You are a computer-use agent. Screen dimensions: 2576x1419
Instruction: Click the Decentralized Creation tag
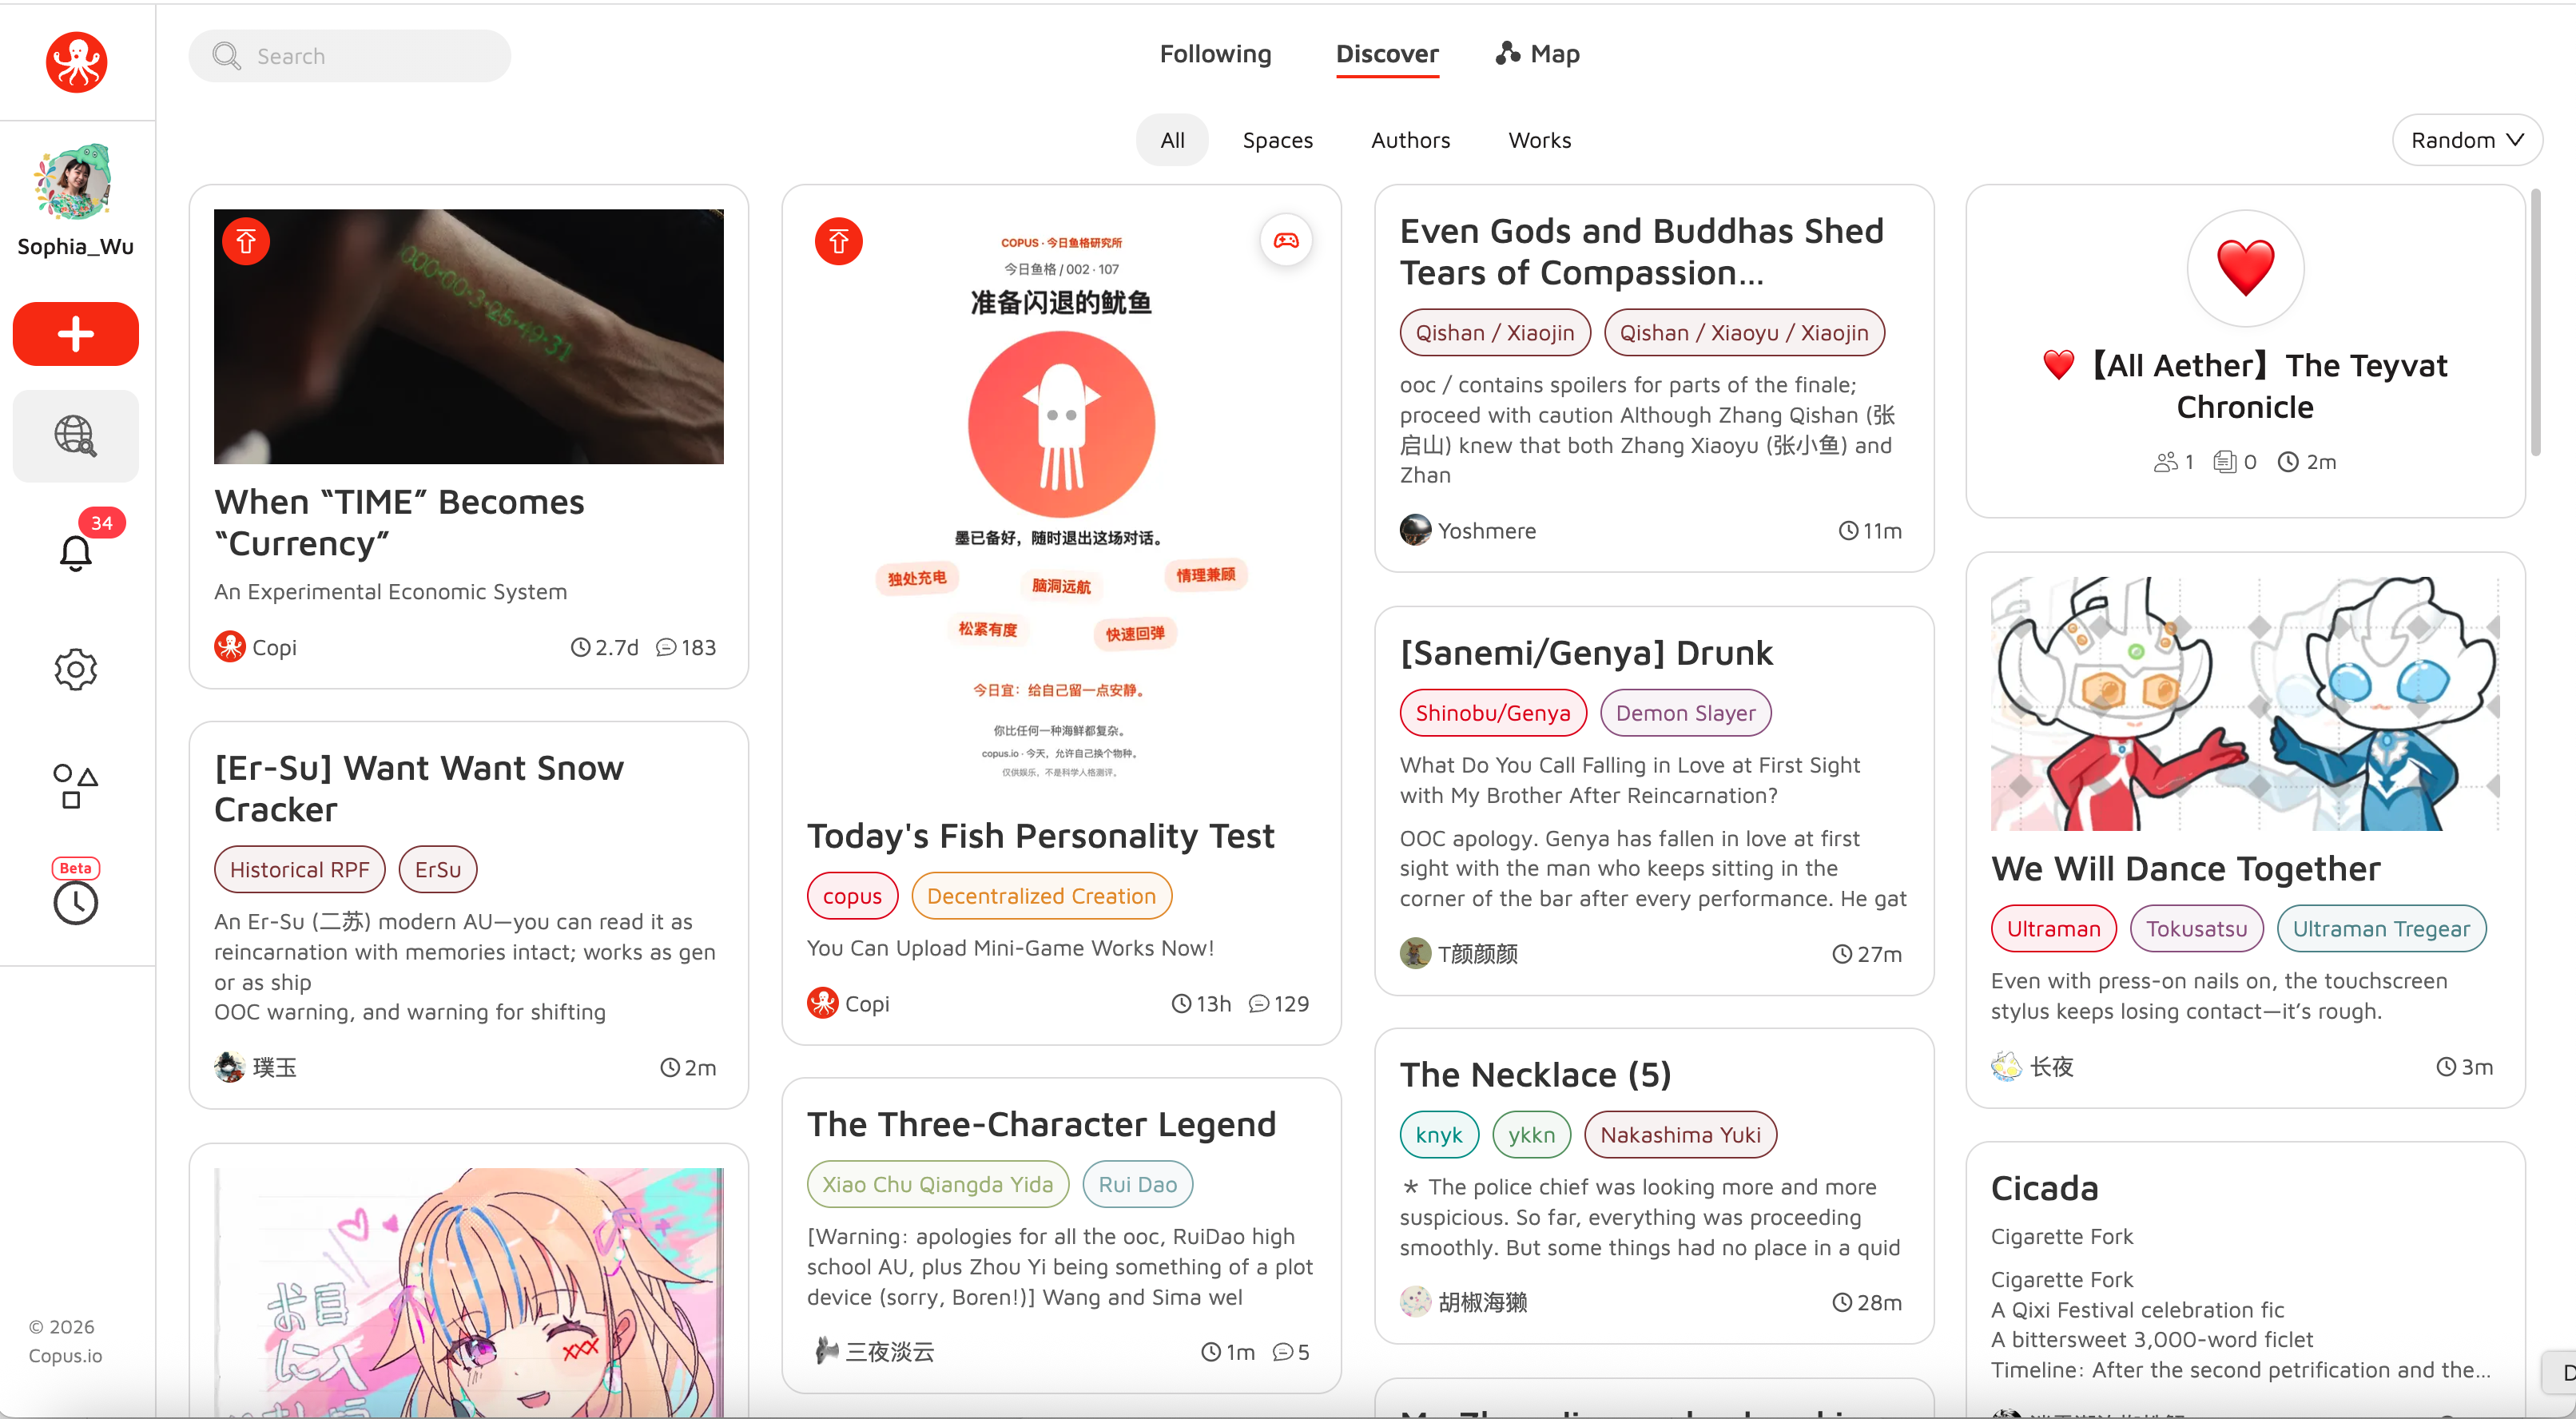[x=1041, y=896]
